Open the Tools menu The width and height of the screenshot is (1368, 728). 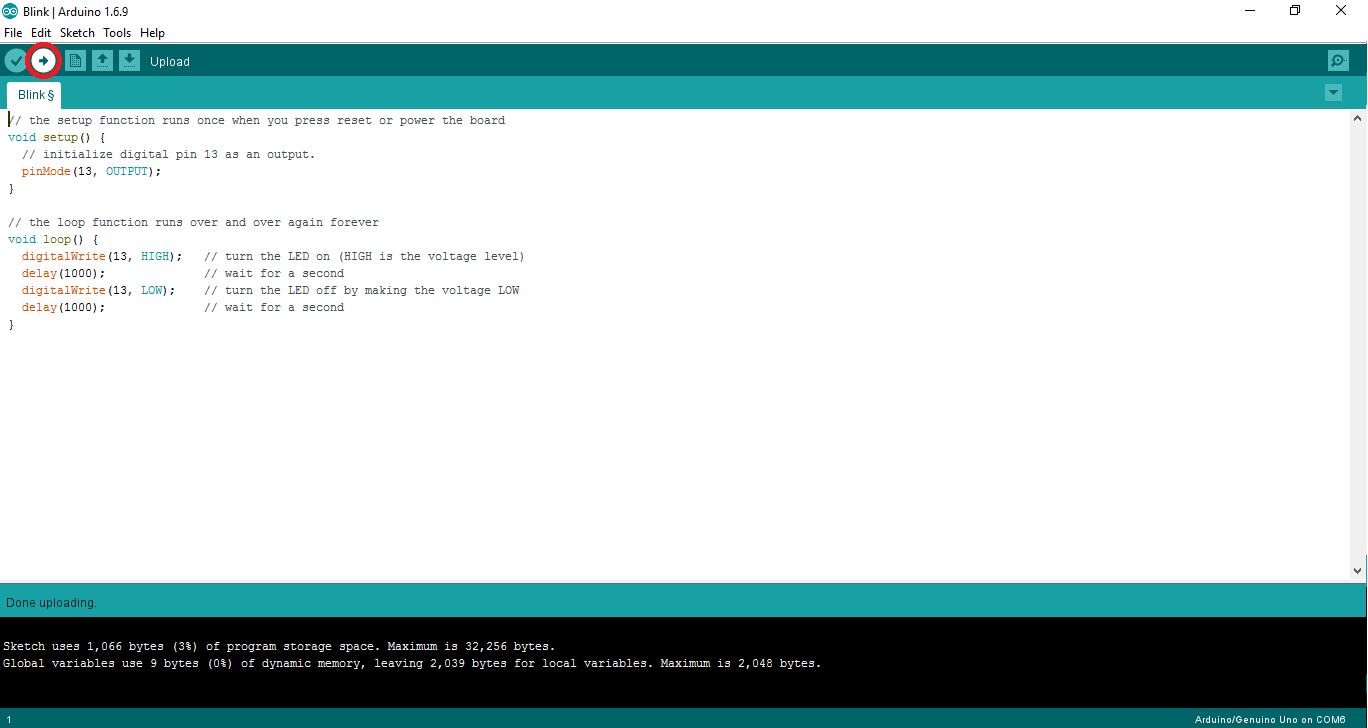point(116,32)
